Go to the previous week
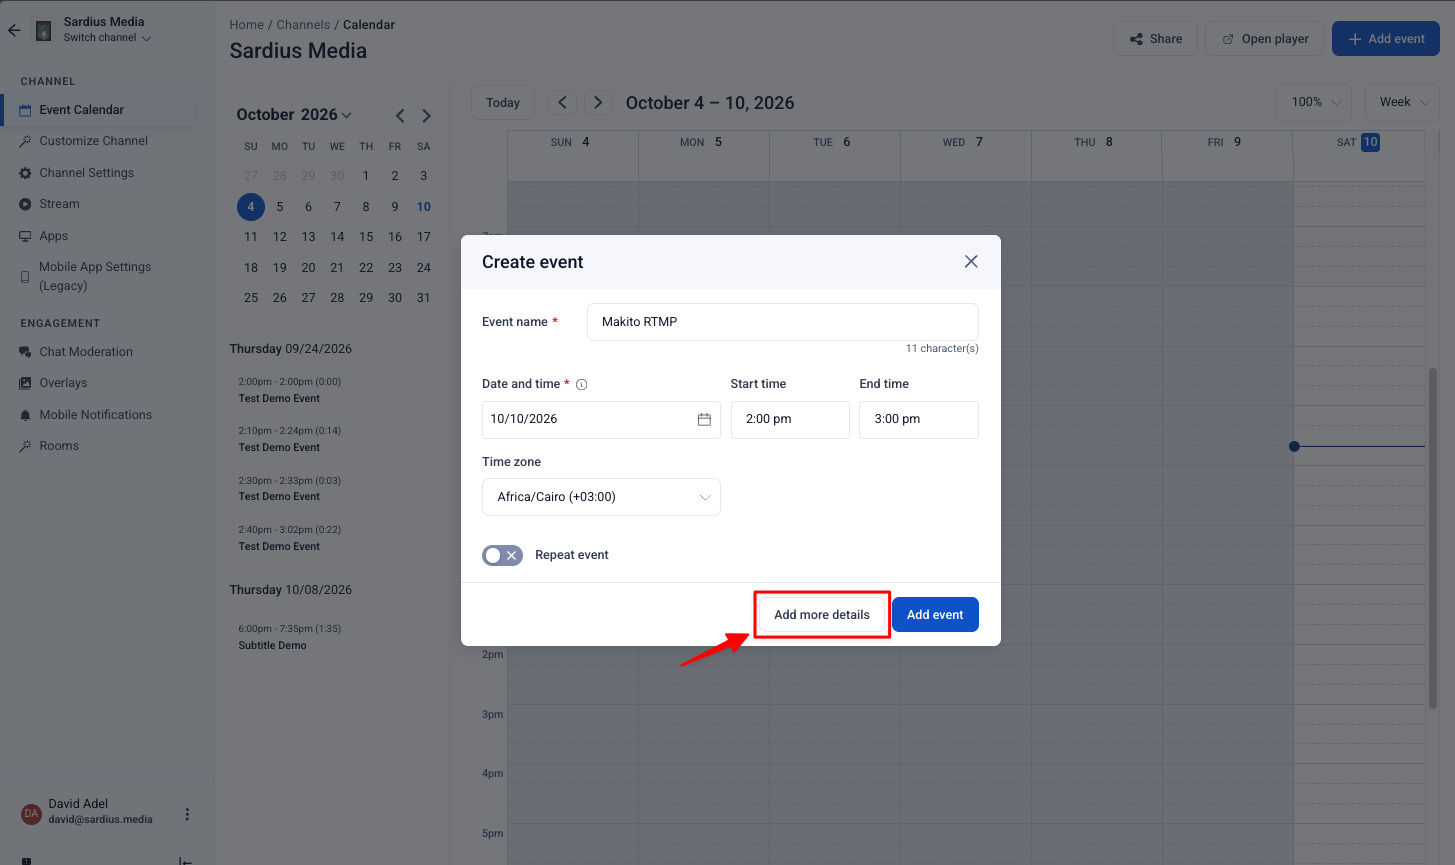Image resolution: width=1455 pixels, height=865 pixels. 562,102
